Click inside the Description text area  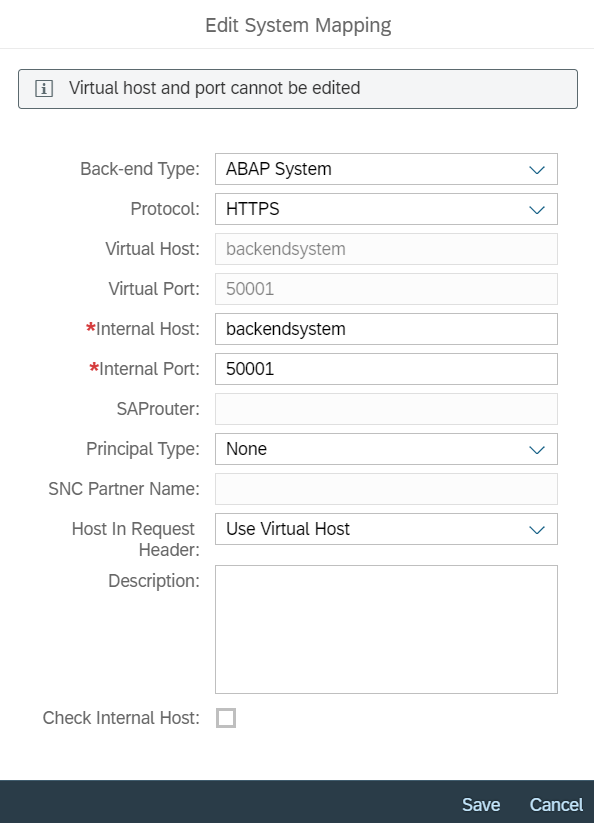pyautogui.click(x=386, y=629)
